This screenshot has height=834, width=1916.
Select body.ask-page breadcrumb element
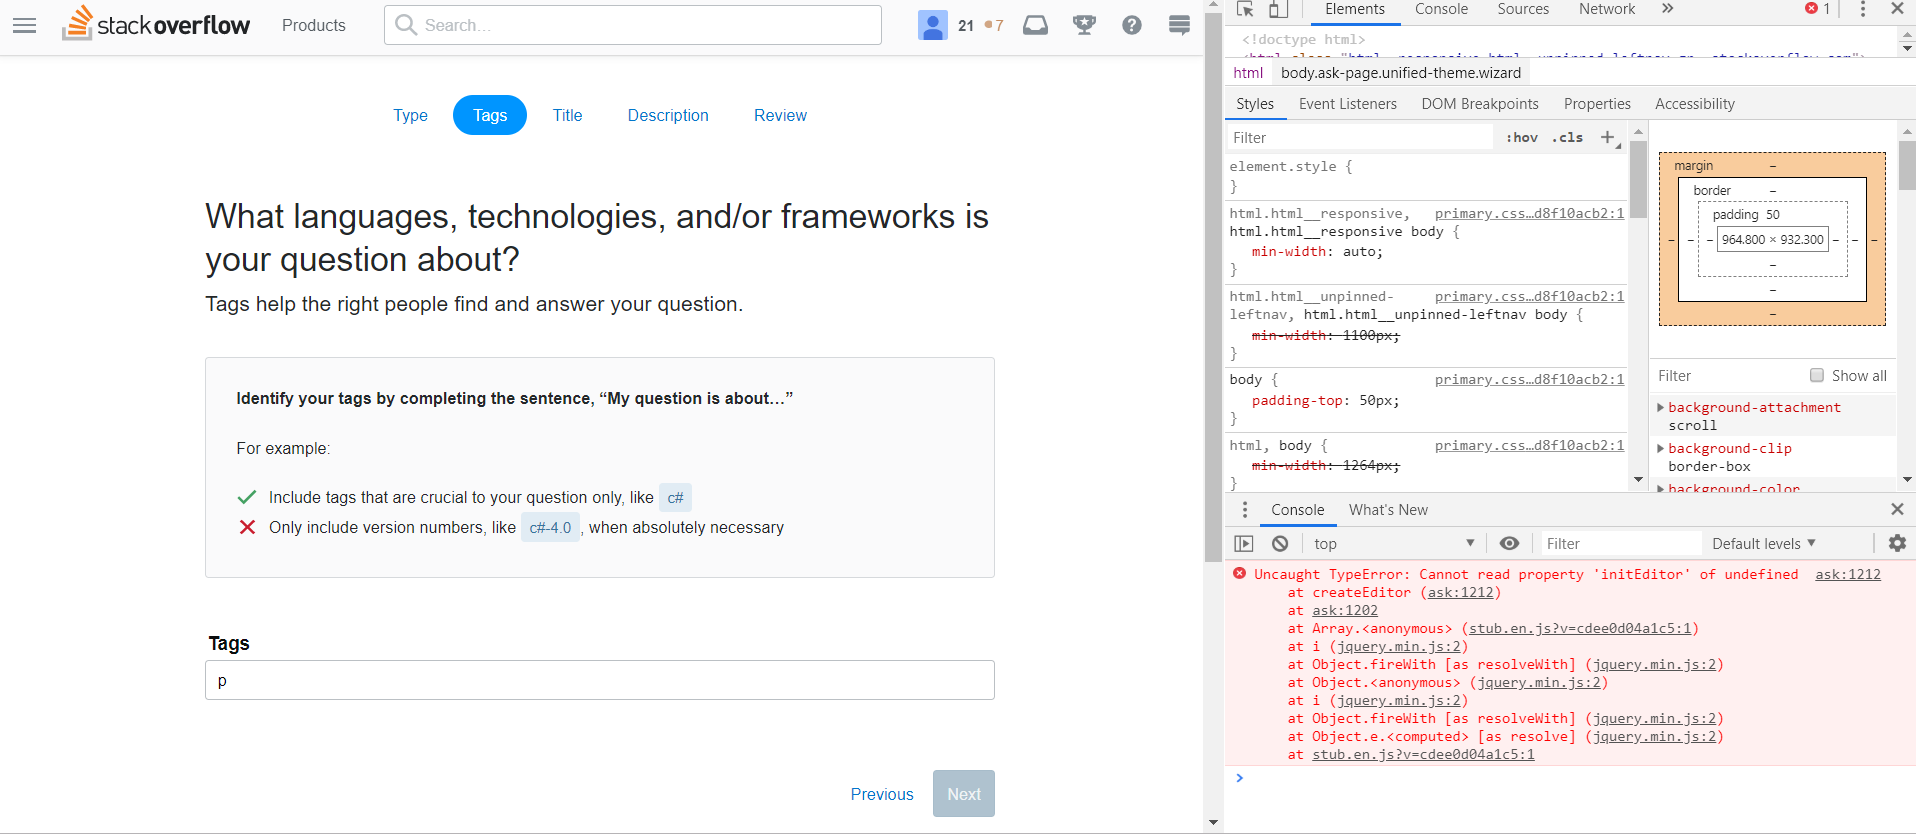point(1400,73)
